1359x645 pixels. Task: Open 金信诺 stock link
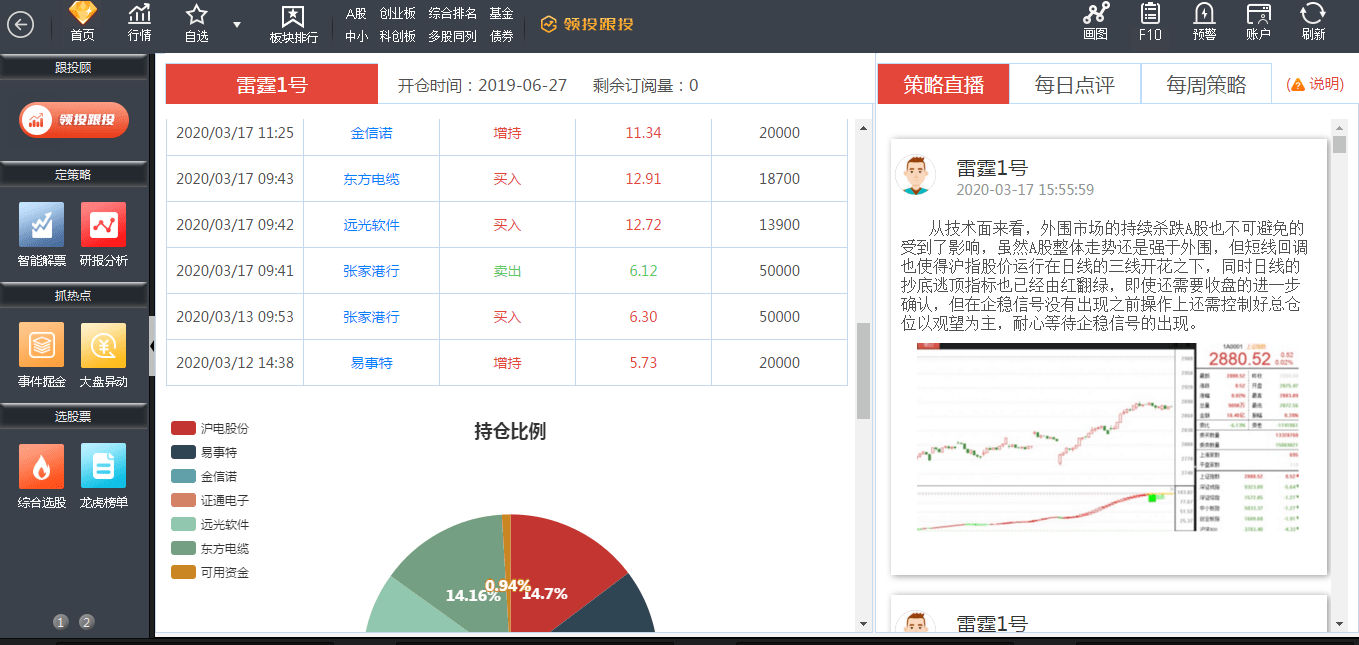point(371,133)
